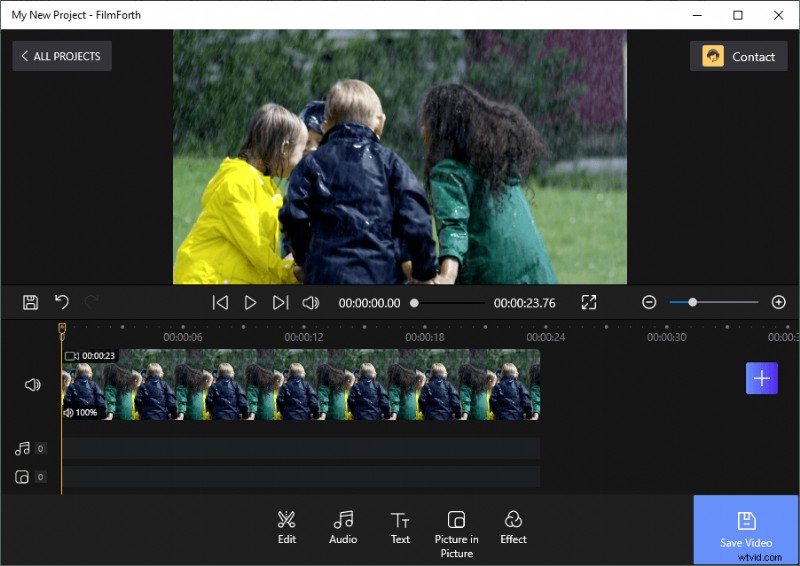
Task: Select the empty picture-in-picture track lane
Action: [x=301, y=477]
